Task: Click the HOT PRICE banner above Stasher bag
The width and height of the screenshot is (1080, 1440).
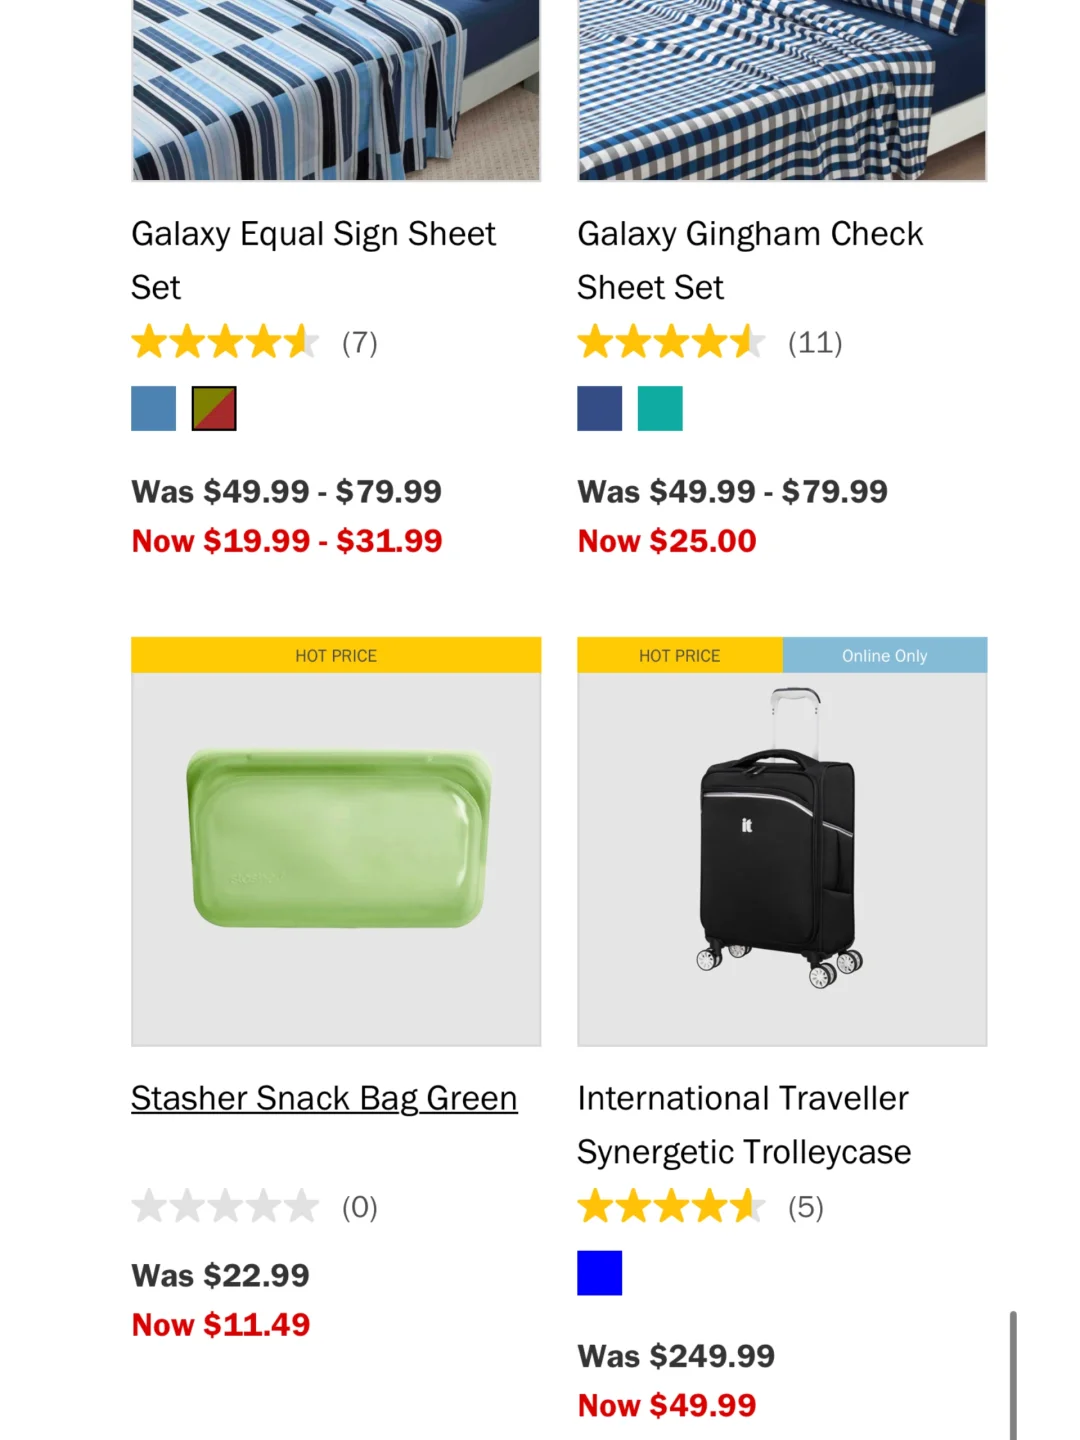Action: [336, 655]
